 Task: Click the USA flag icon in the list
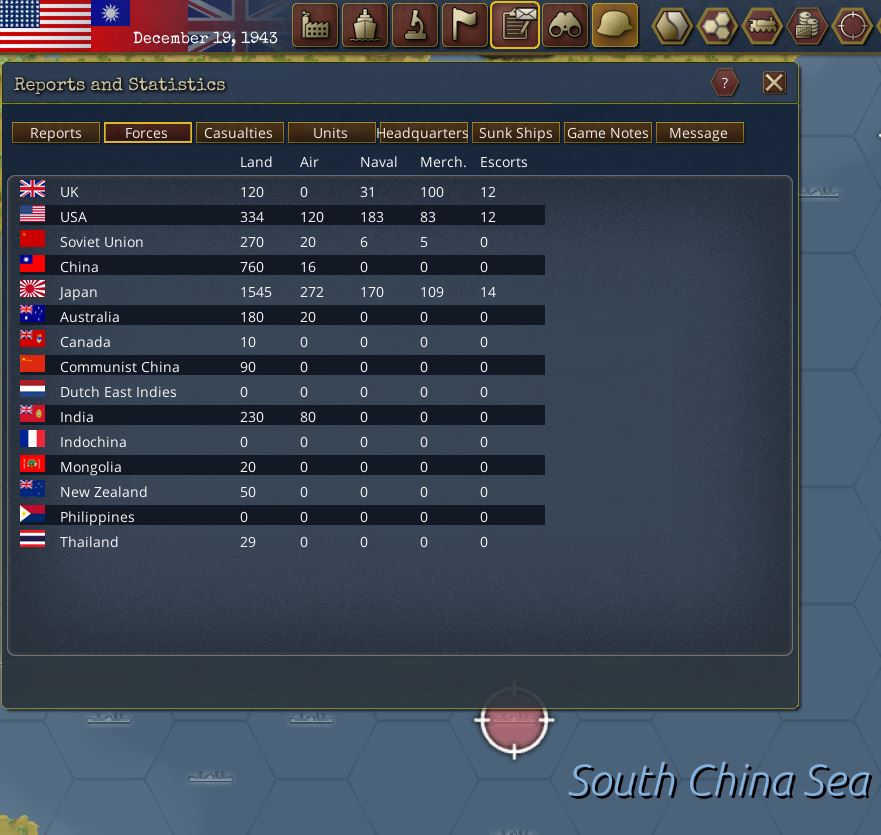tap(33, 214)
